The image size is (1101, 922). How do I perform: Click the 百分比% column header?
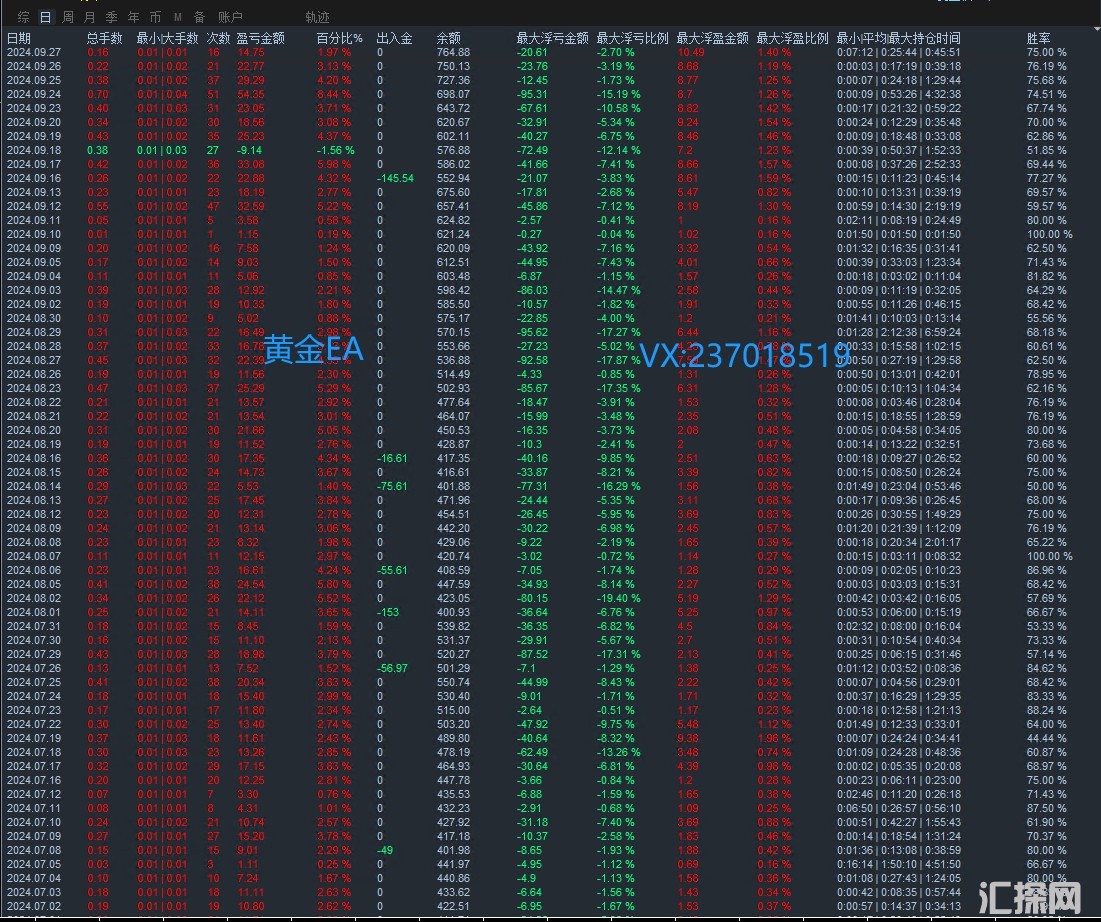click(340, 38)
